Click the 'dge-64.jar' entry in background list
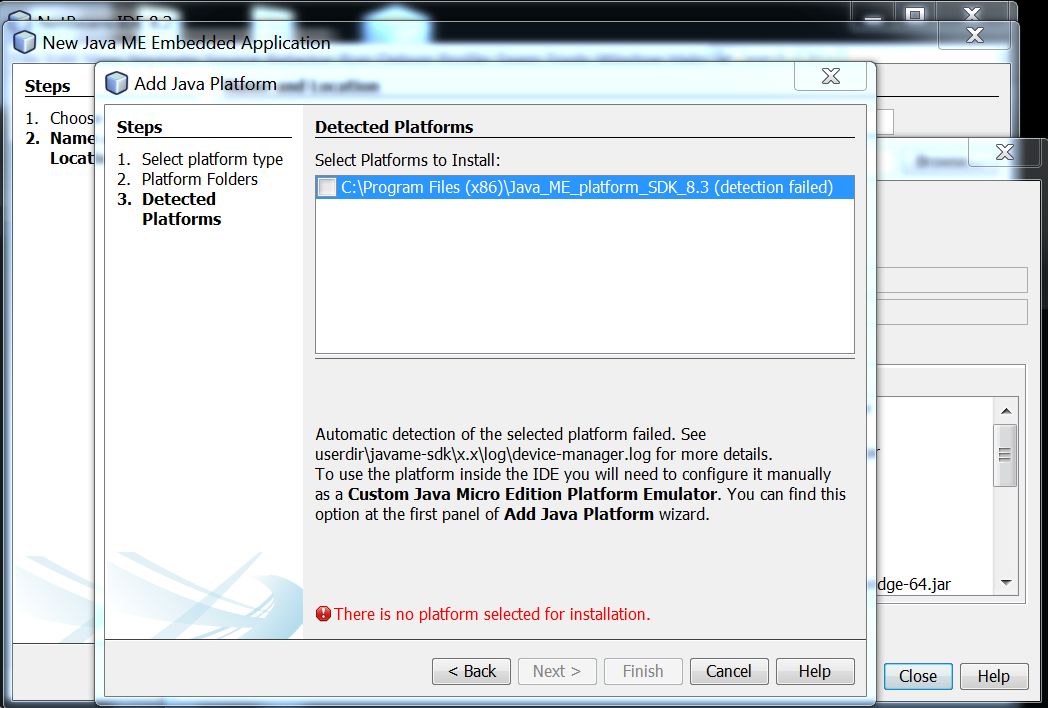Screen dimensions: 1048x708 coord(914,584)
